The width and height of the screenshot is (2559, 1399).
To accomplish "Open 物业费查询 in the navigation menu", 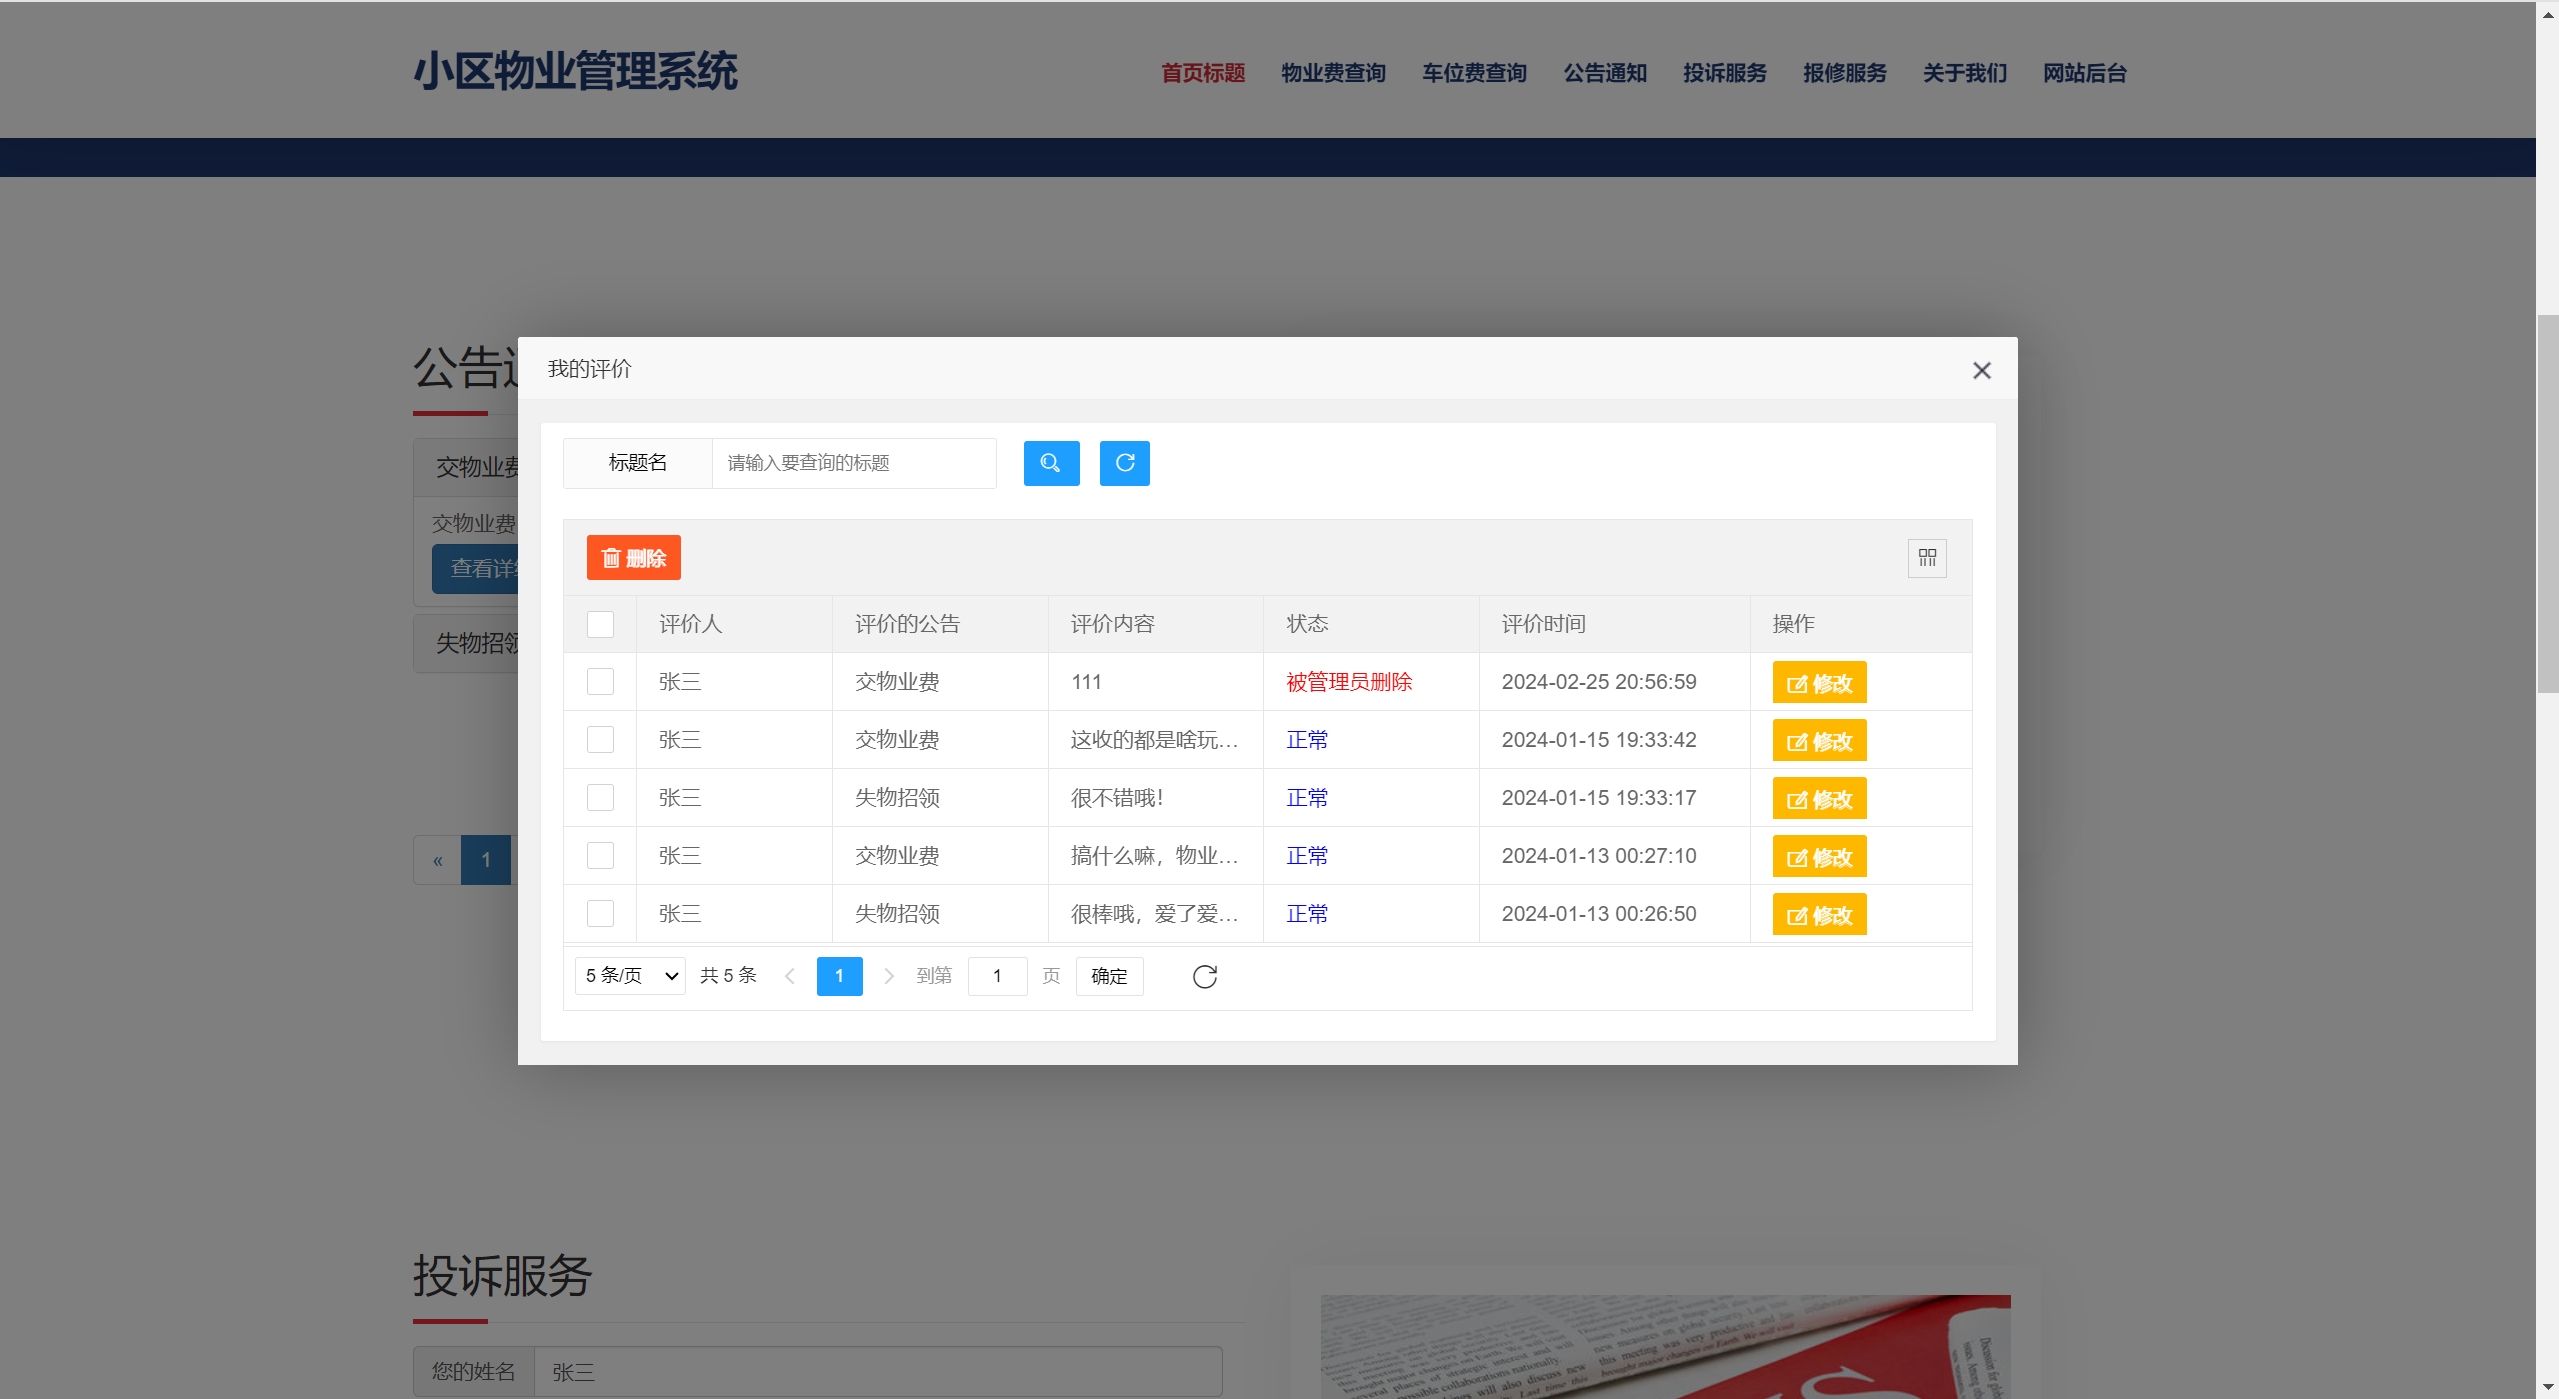I will pos(1333,73).
